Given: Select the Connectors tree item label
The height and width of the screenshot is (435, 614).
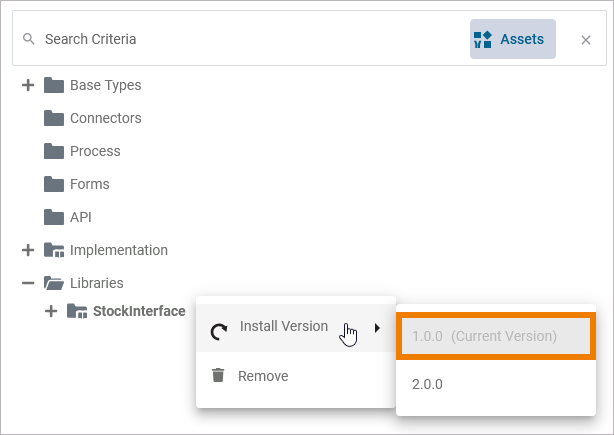Looking at the screenshot, I should [x=105, y=118].
